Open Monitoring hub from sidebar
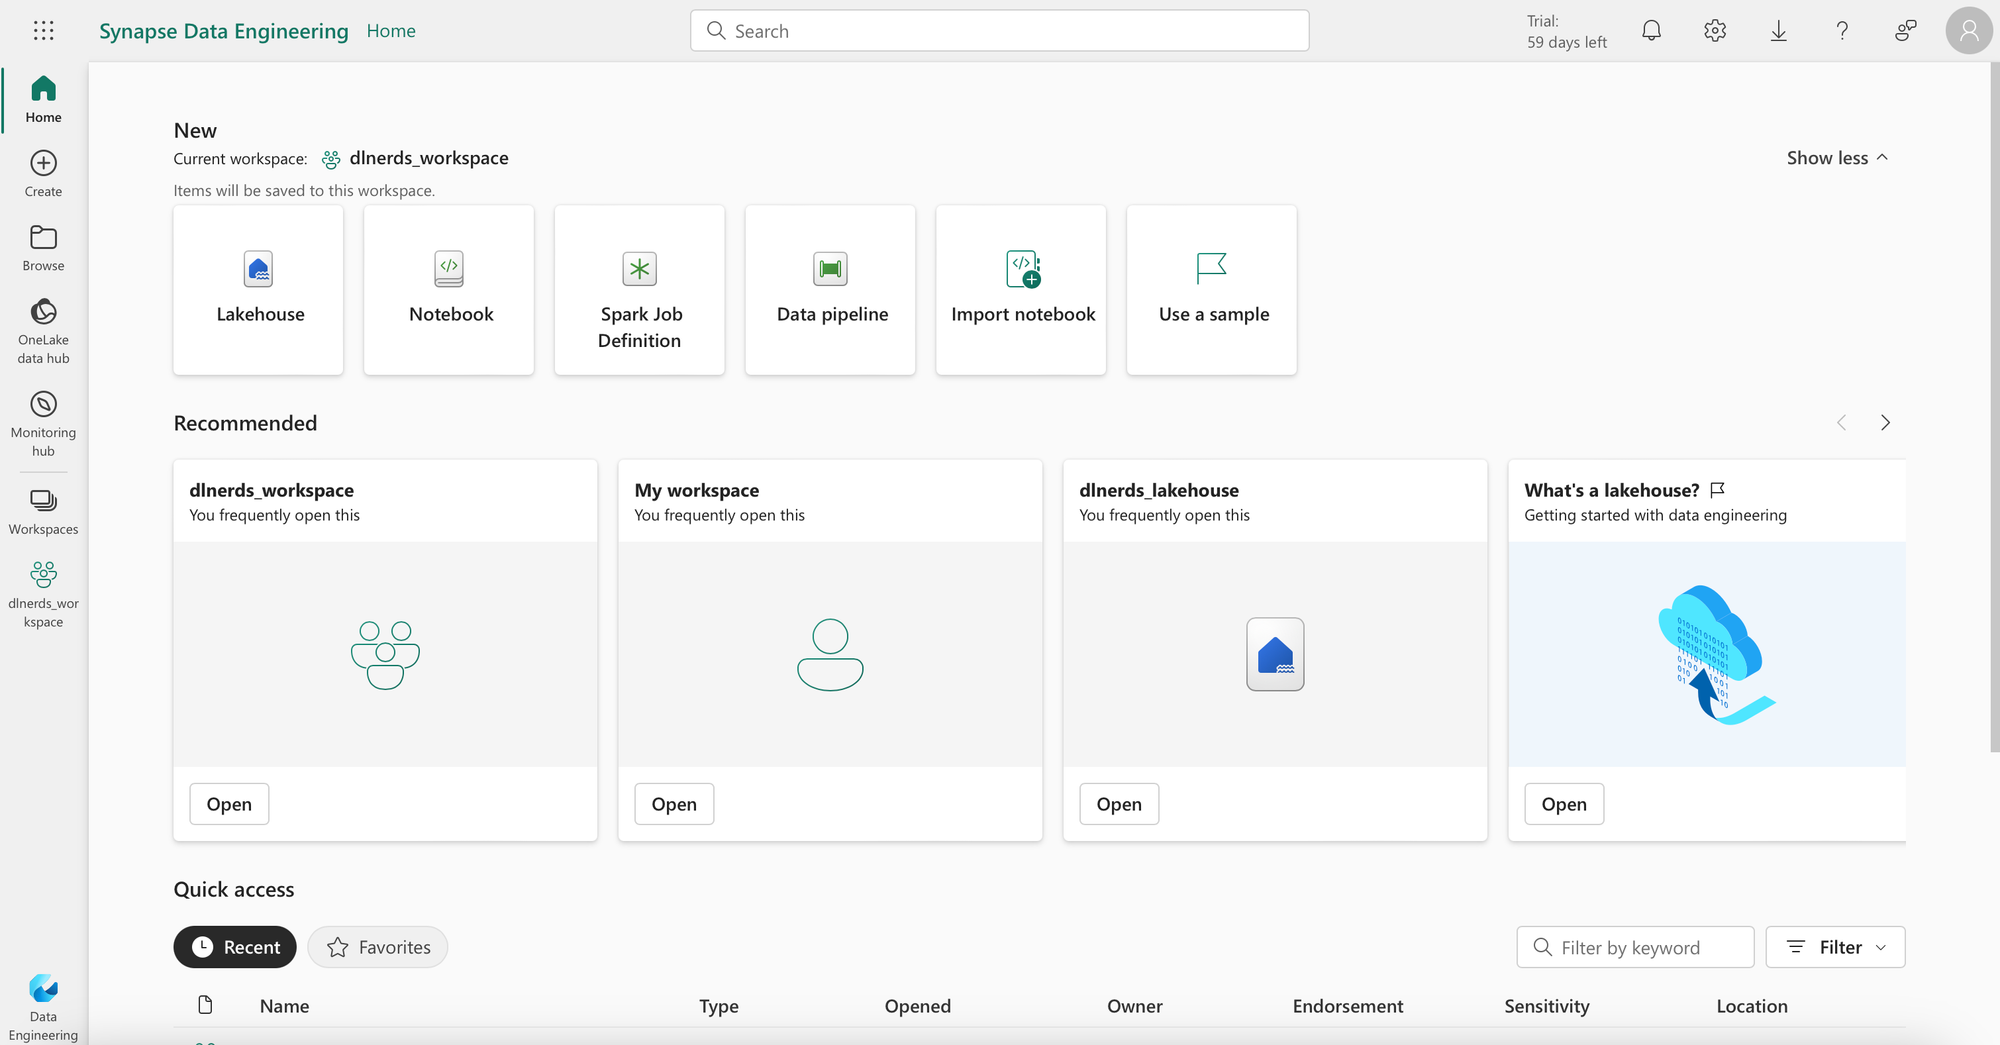2000x1045 pixels. [x=43, y=424]
